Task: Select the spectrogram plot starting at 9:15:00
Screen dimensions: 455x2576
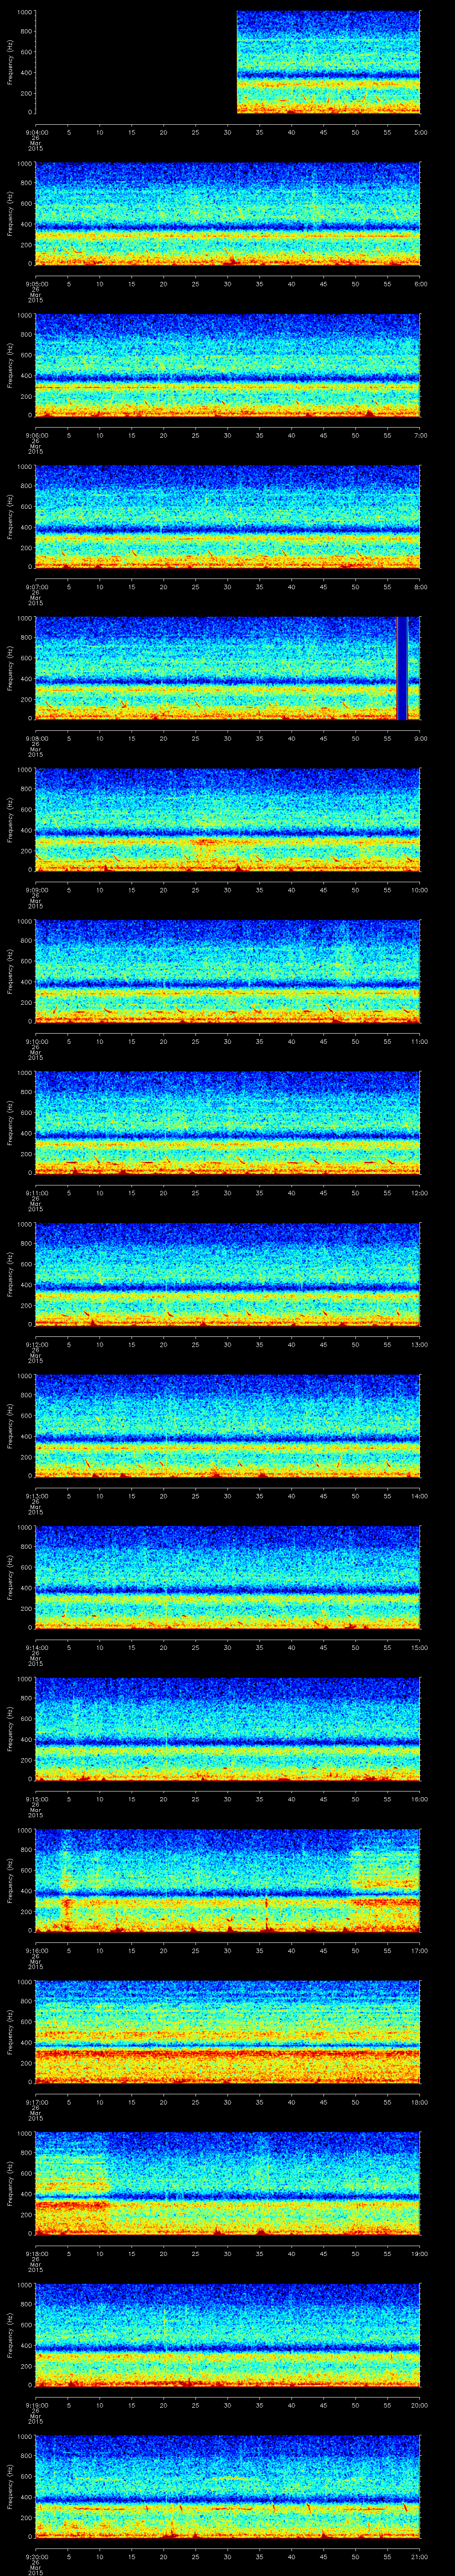Action: [x=228, y=1728]
